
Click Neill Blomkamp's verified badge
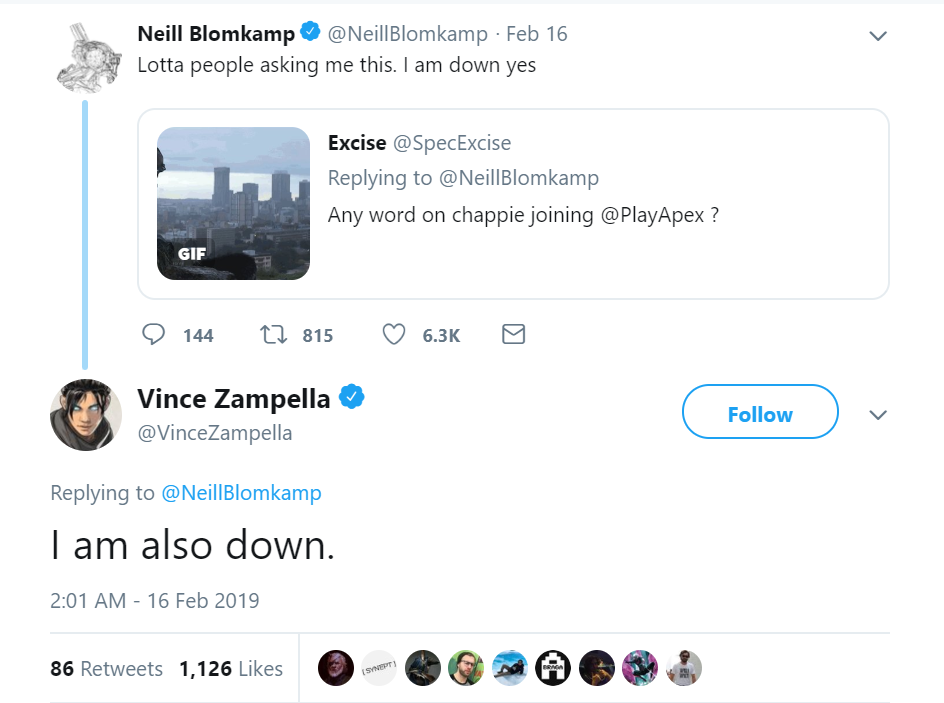[310, 33]
